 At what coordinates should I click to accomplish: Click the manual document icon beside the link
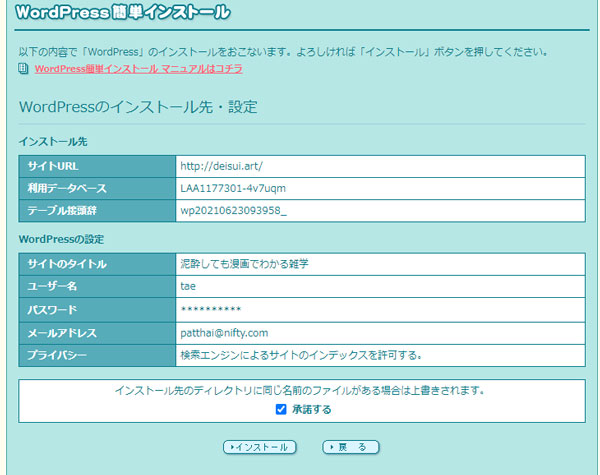pos(24,69)
